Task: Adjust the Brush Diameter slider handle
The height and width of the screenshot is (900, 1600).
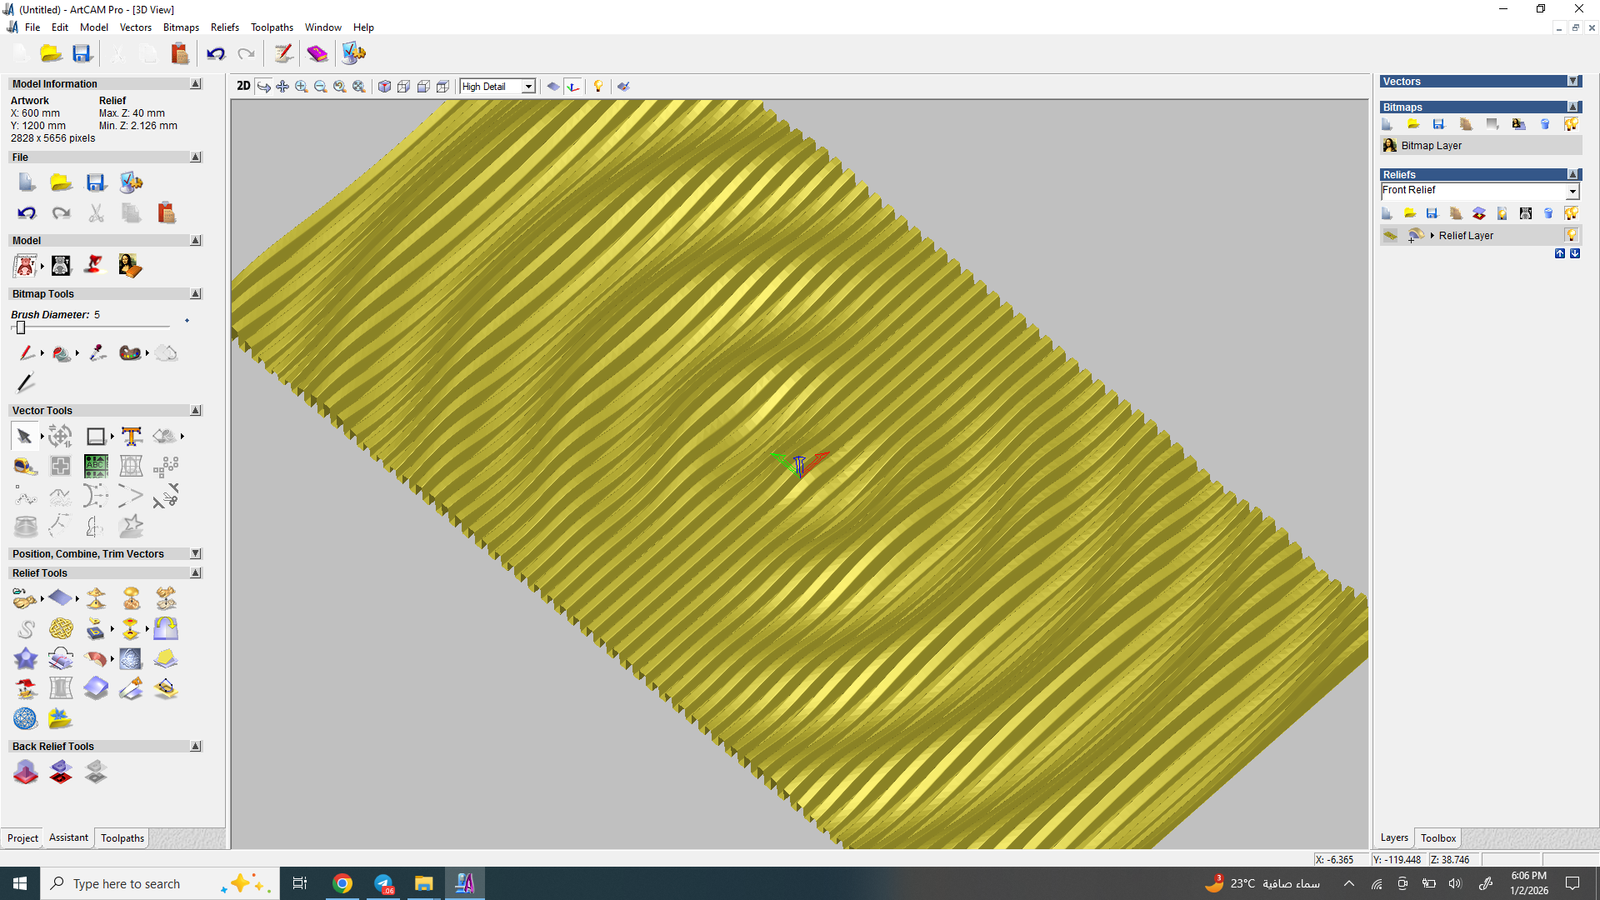Action: tap(20, 327)
